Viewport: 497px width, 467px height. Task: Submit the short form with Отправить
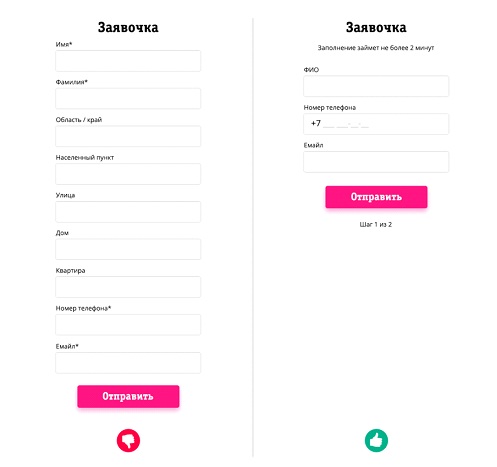[x=376, y=197]
